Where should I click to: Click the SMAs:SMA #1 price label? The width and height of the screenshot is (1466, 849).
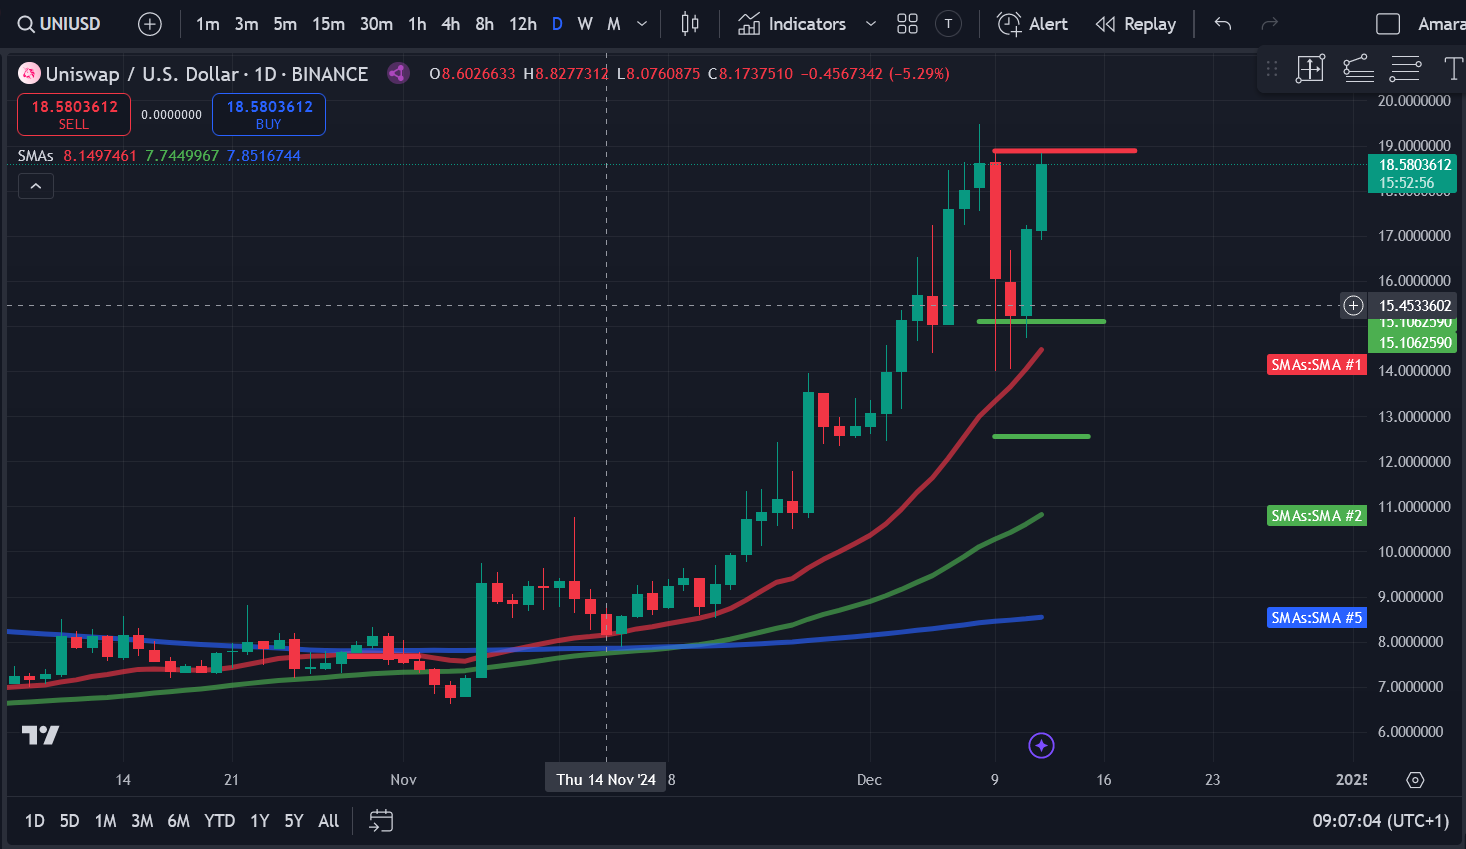pyautogui.click(x=1316, y=365)
